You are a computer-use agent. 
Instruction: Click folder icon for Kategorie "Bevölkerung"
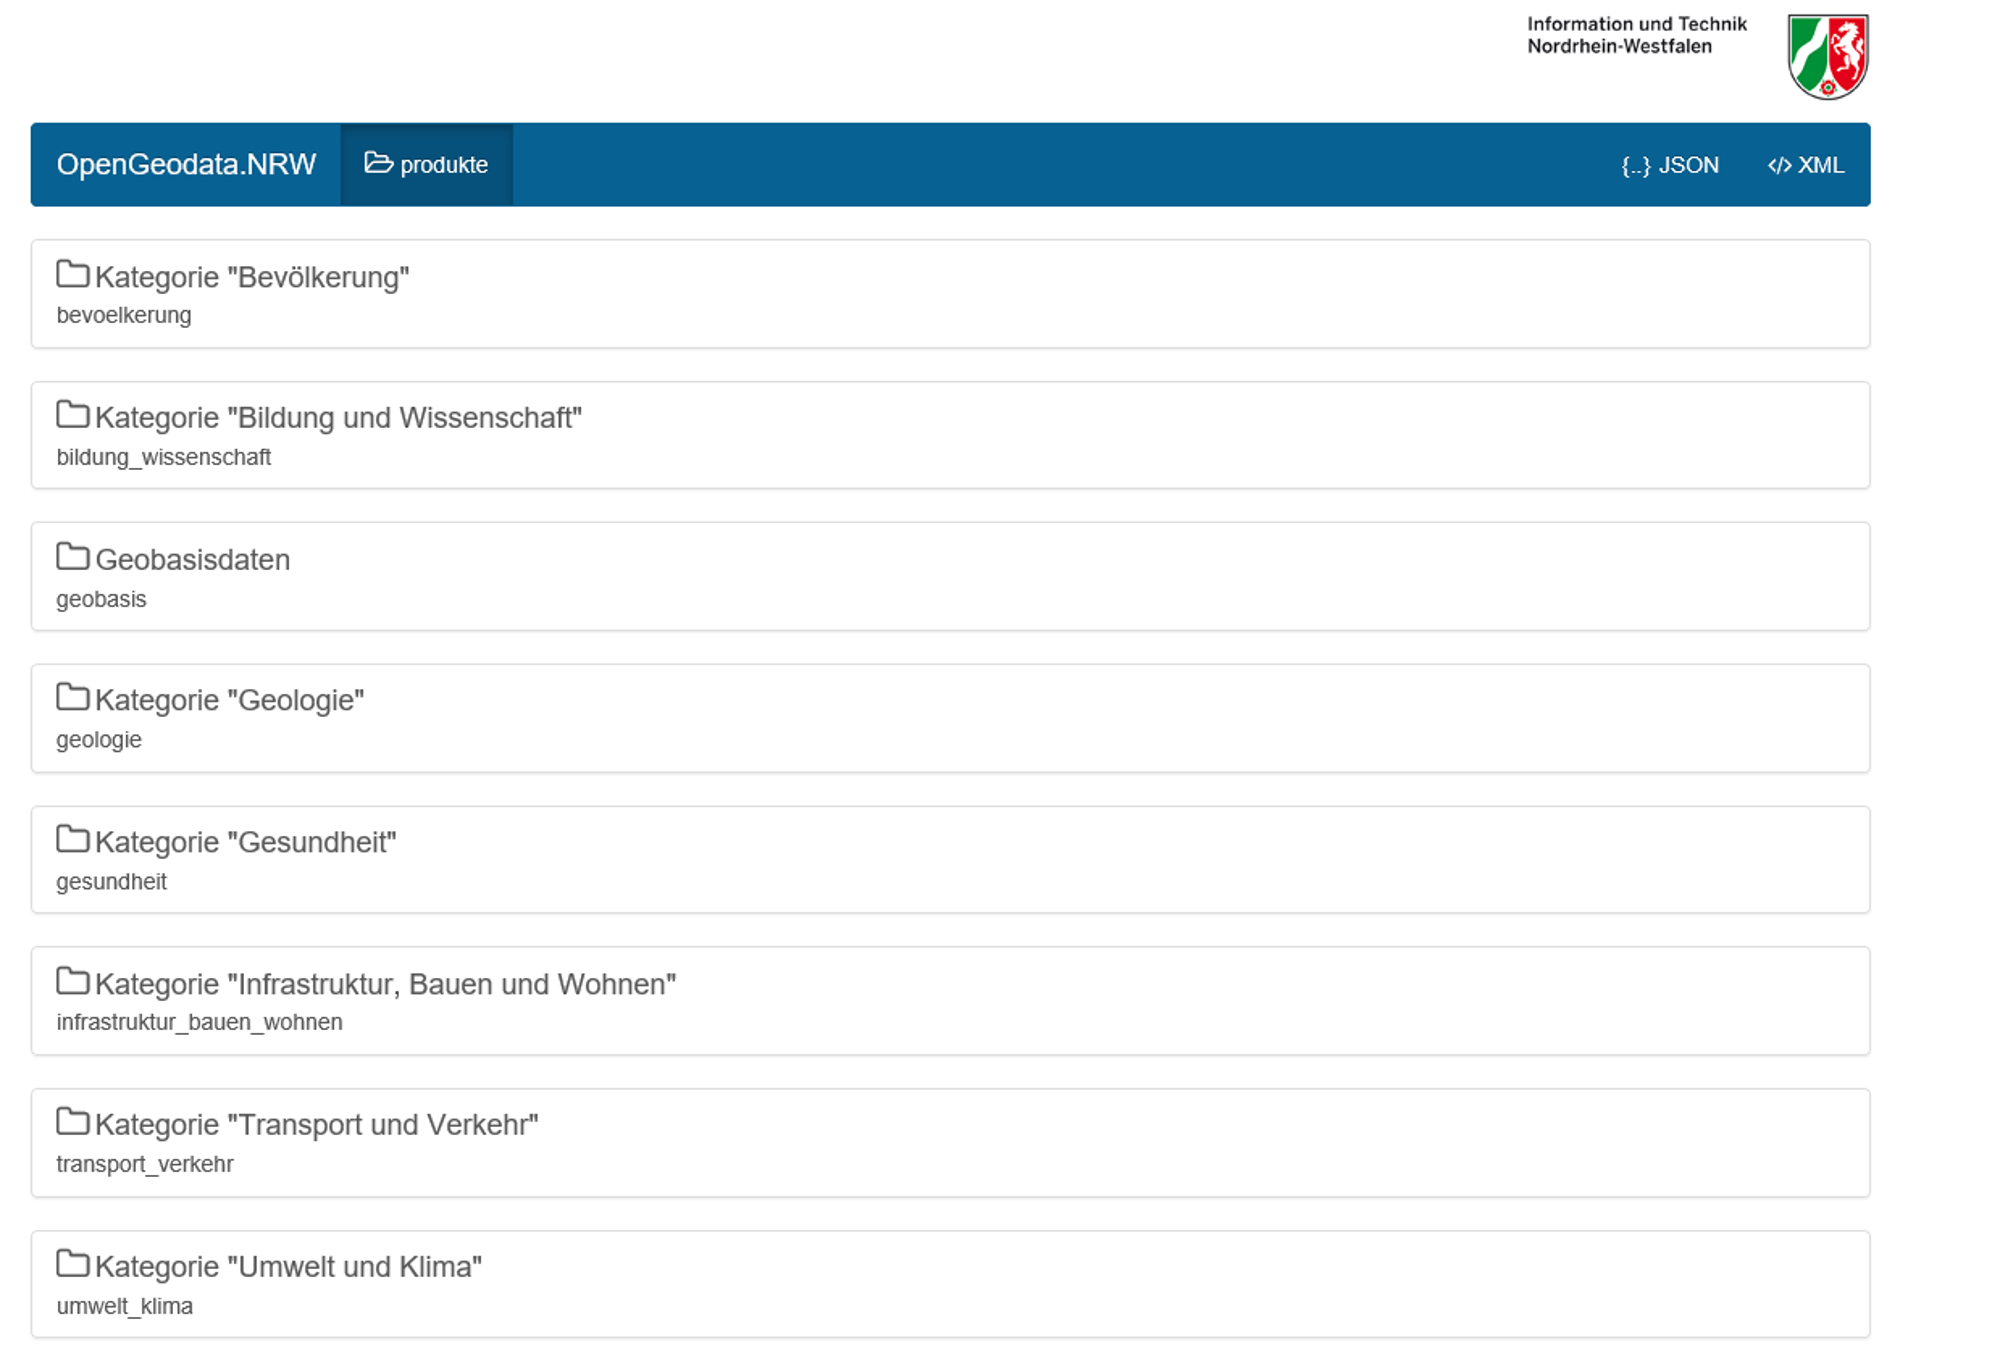click(x=73, y=274)
